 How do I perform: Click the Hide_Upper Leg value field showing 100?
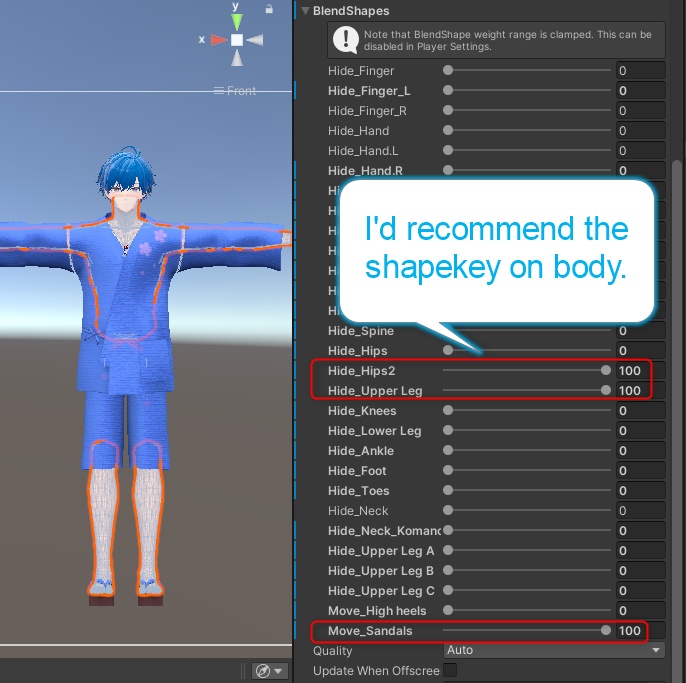point(640,391)
